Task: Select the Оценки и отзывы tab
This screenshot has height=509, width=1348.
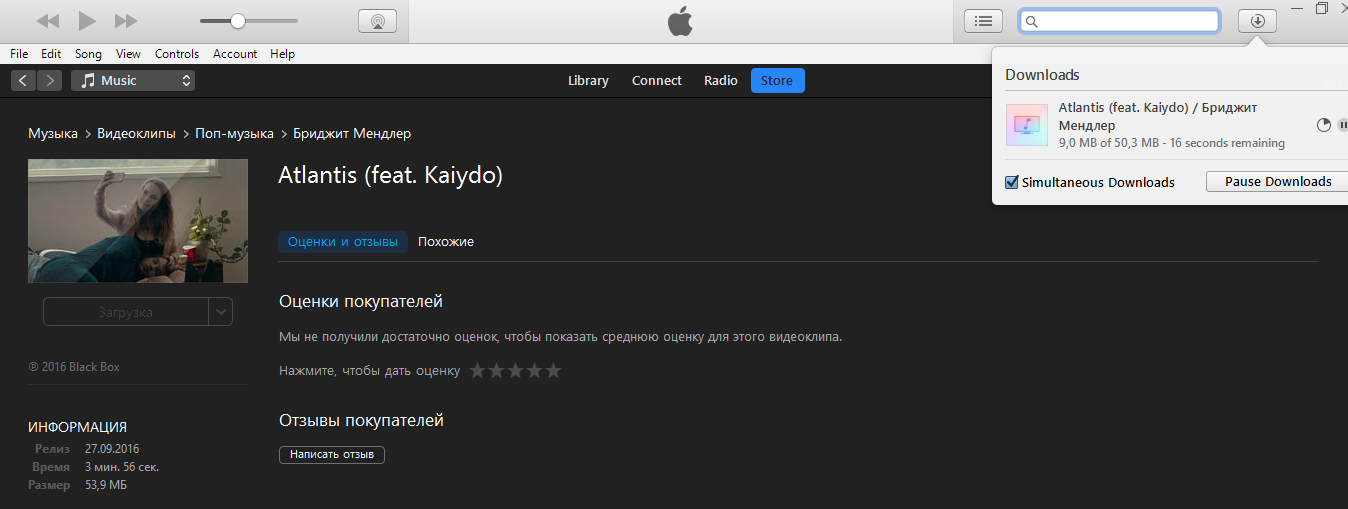Action: point(343,242)
